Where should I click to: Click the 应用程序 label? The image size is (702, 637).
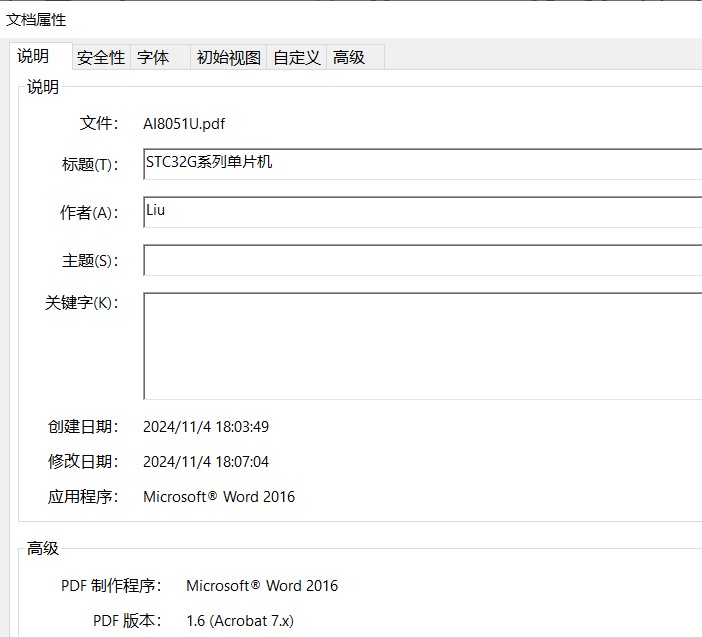[83, 496]
